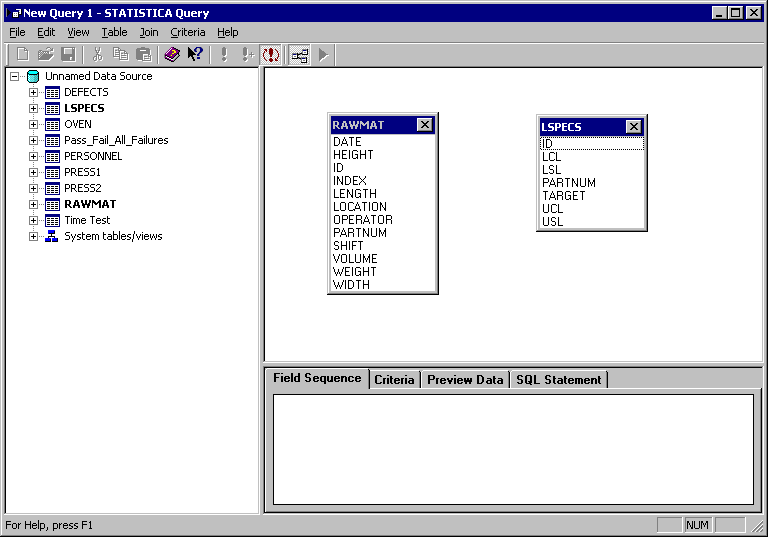This screenshot has height=537, width=768.
Task: Select PARTNUM field in RAWMAT table
Action: (x=360, y=233)
